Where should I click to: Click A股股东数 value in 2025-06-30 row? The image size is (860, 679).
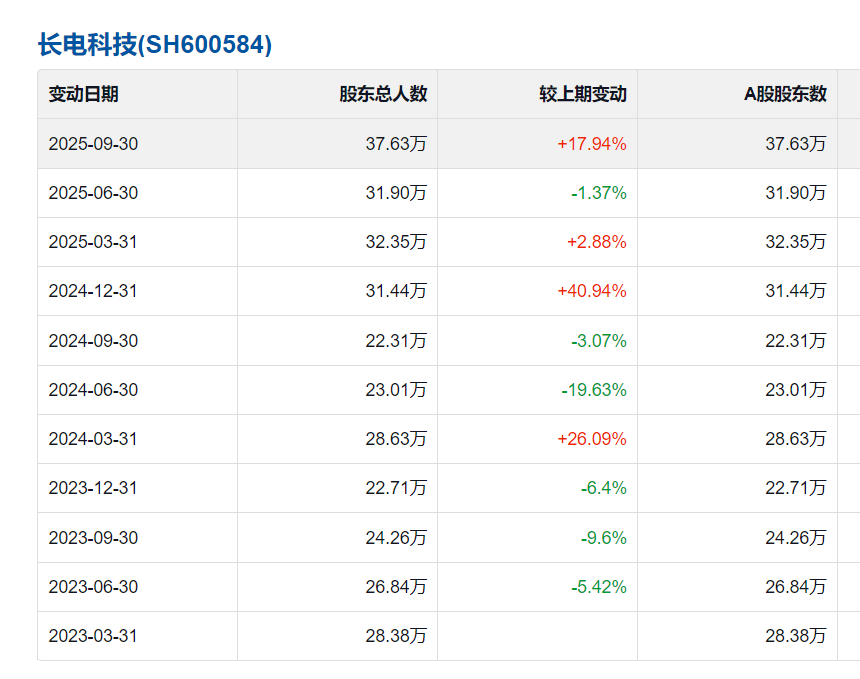coord(796,193)
